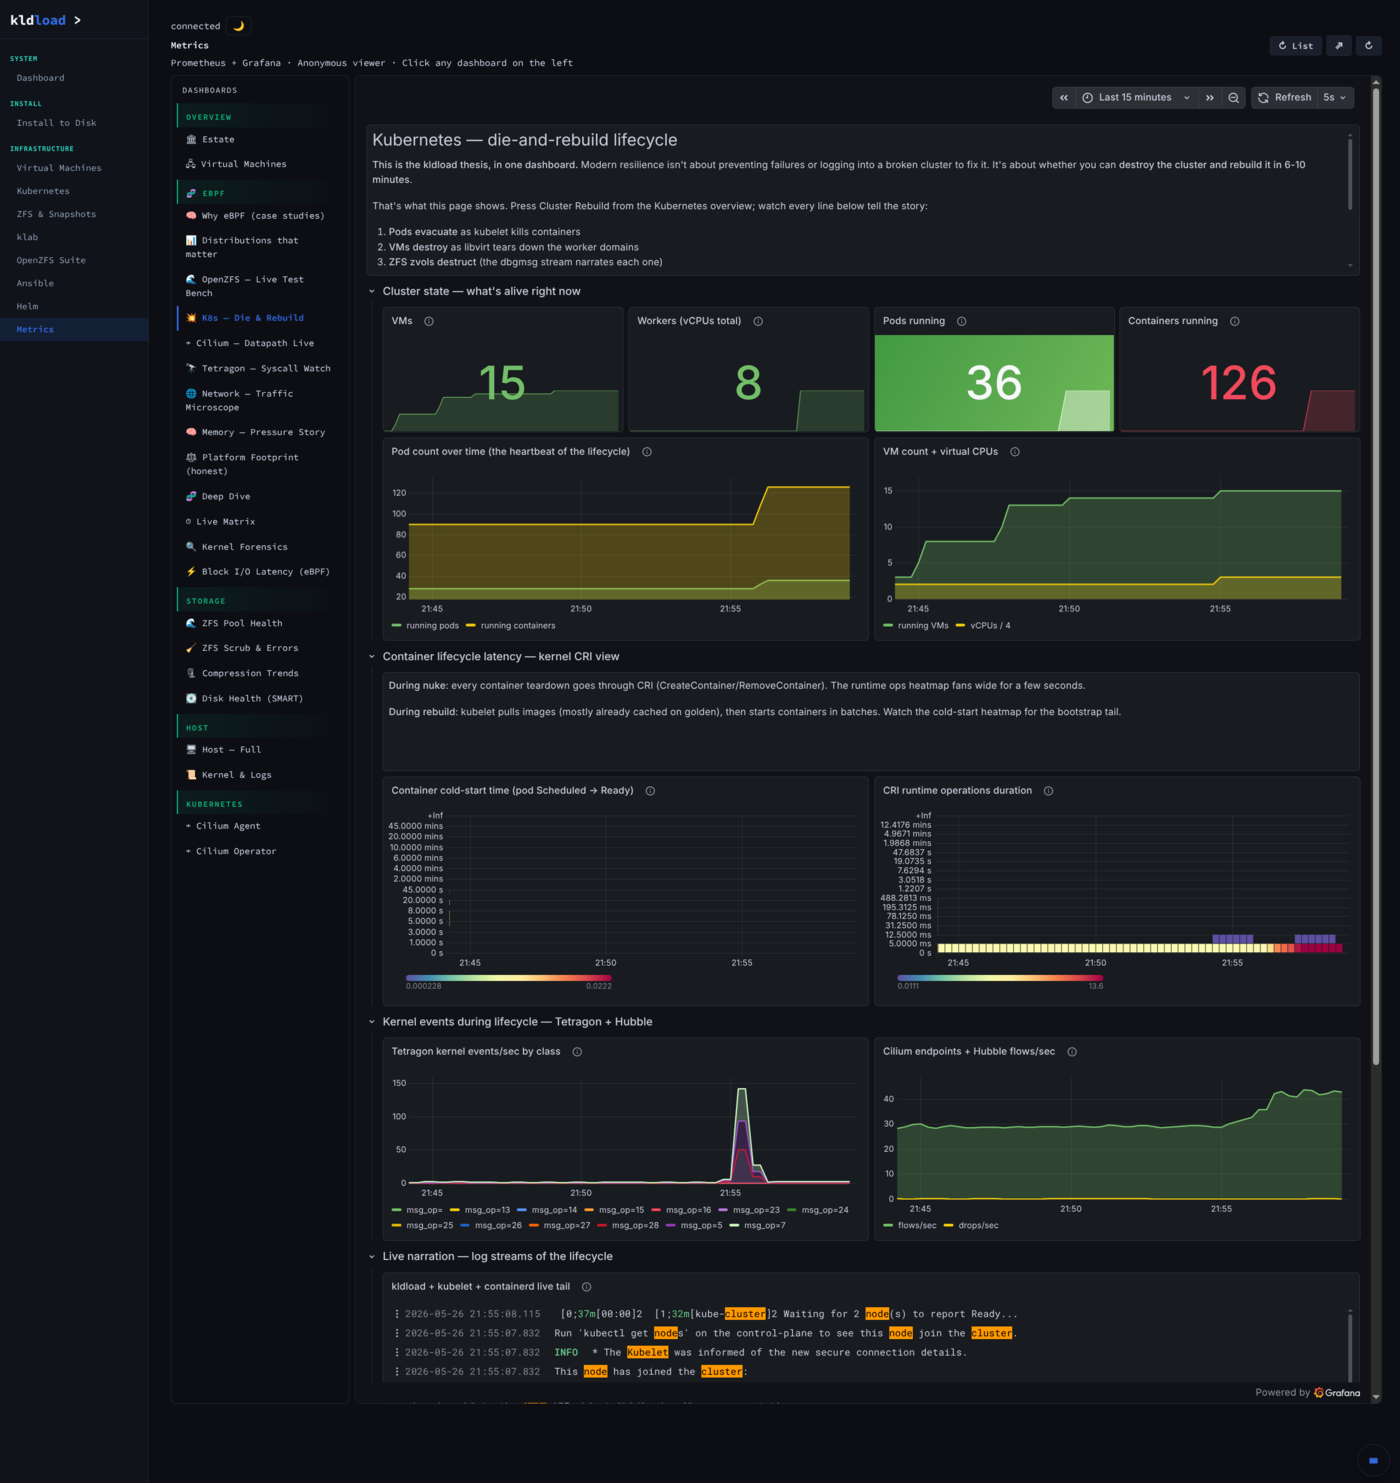
Task: Collapse the Live narration row
Action: (372, 1257)
